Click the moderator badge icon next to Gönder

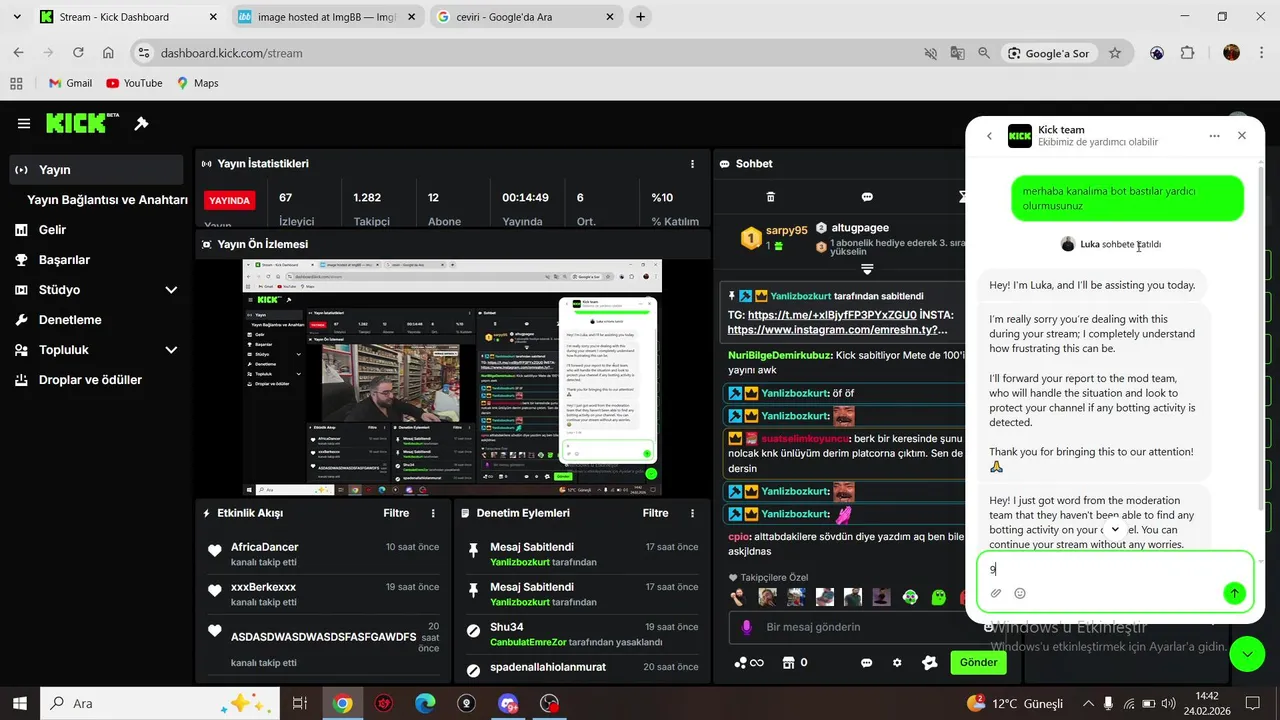929,662
